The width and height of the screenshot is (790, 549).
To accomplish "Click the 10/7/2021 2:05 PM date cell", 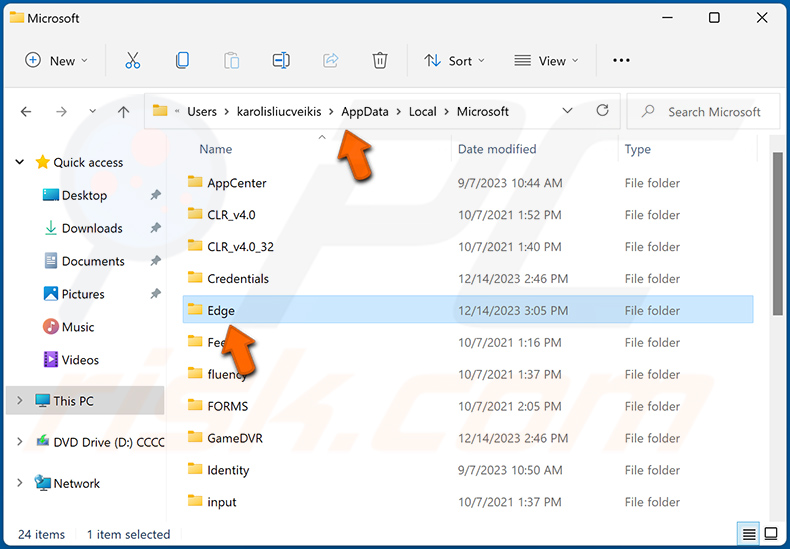I will point(509,406).
